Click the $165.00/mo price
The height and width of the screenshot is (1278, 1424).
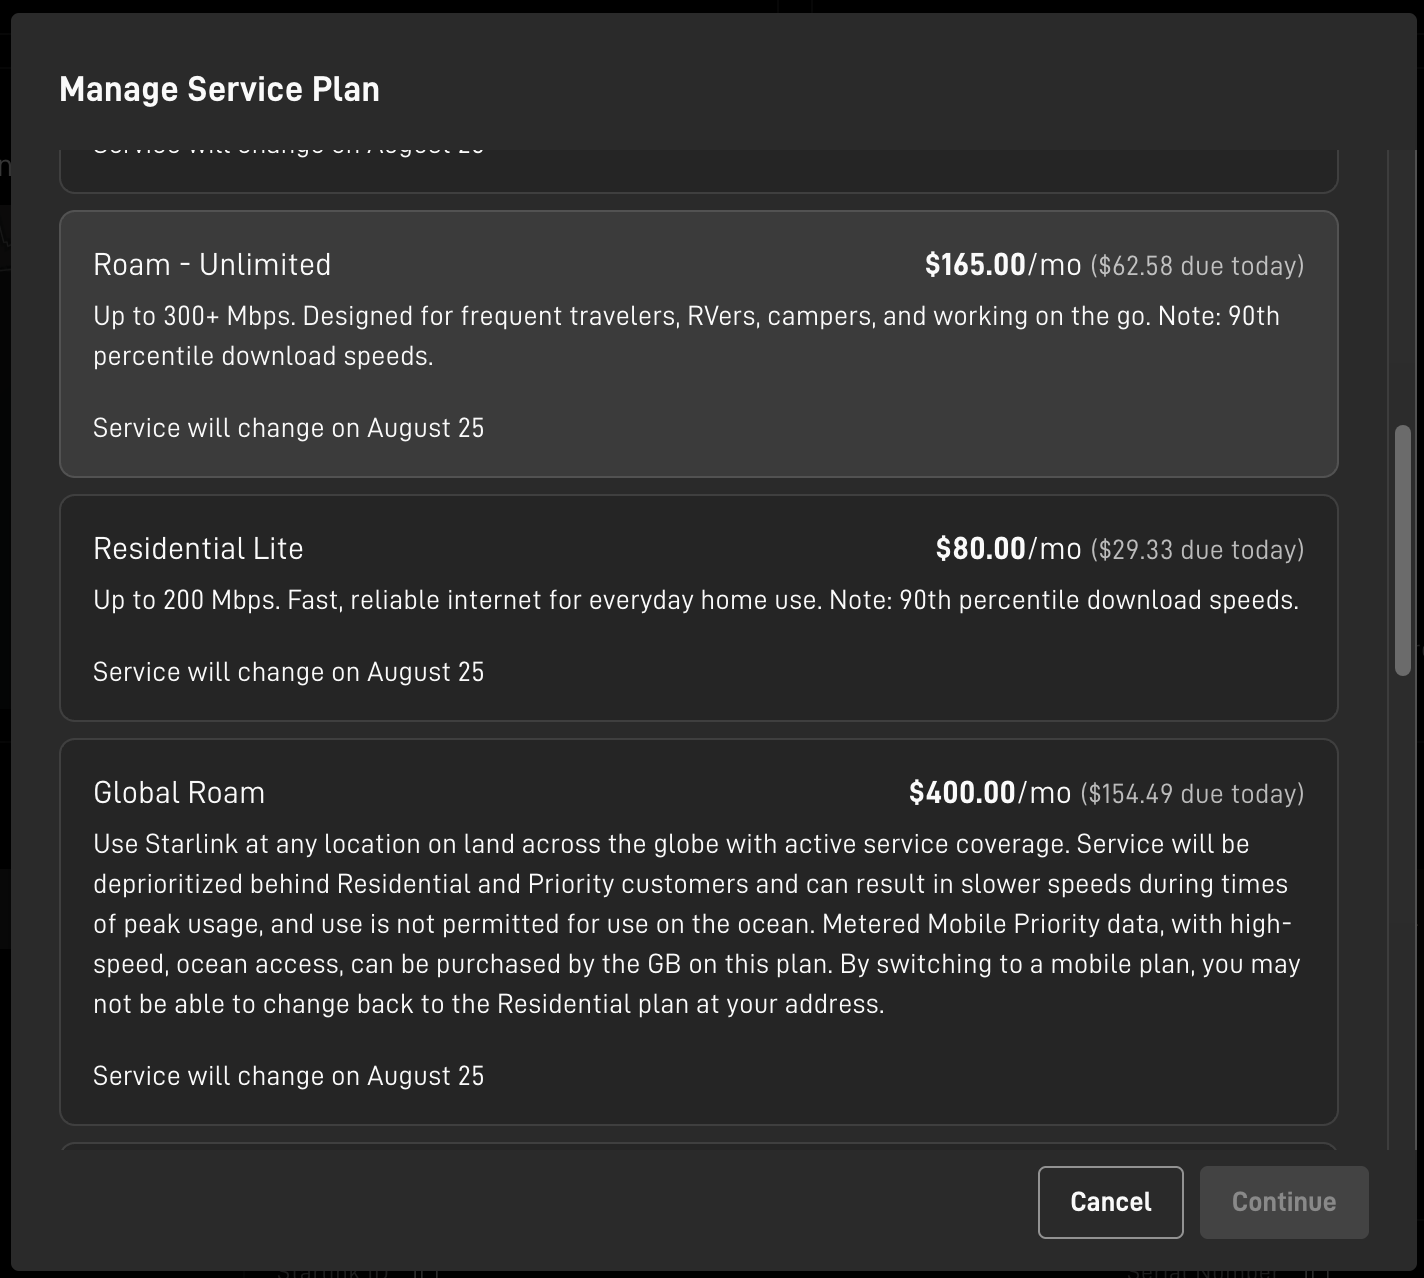pos(1002,265)
